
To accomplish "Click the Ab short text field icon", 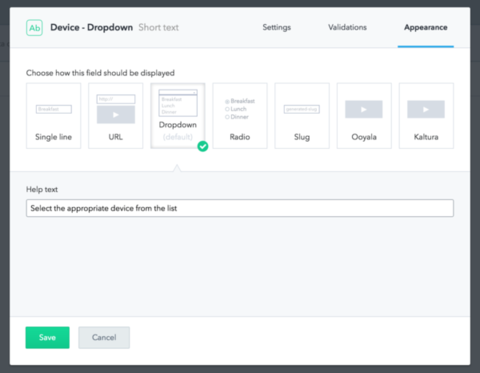I will [x=34, y=28].
